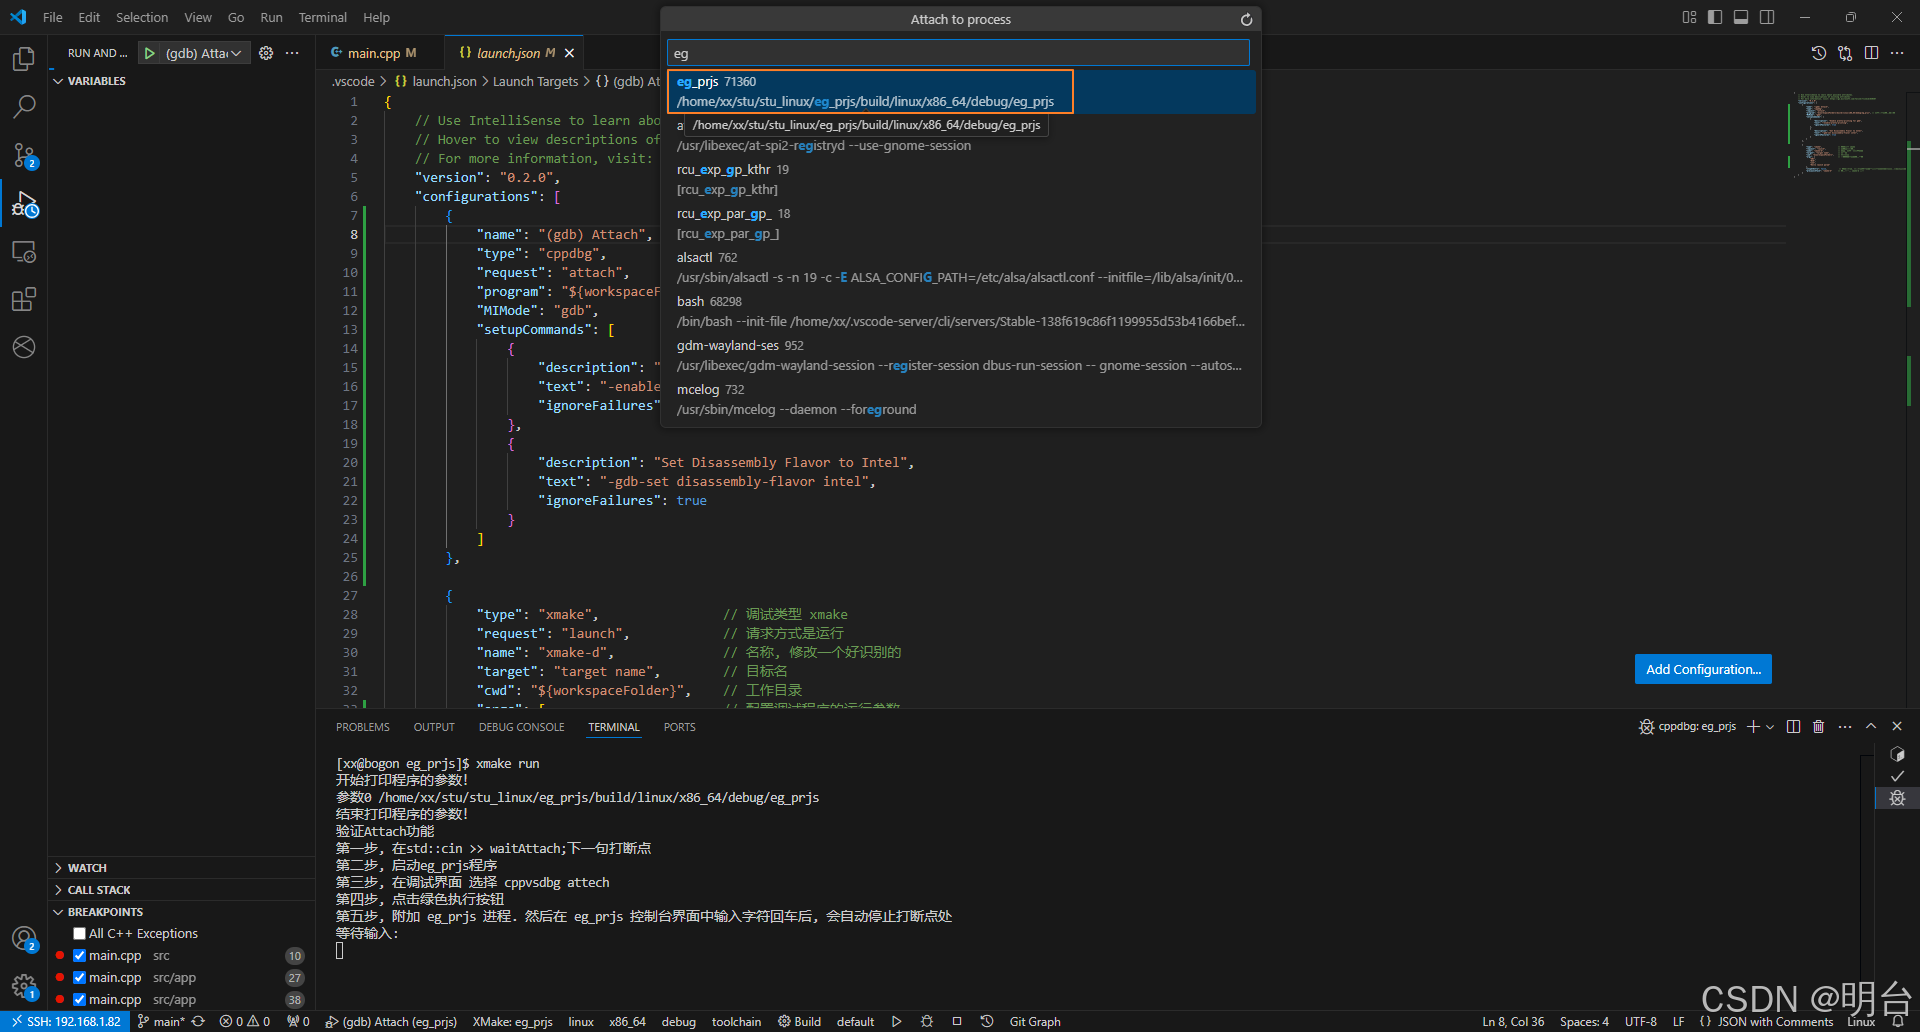Close the launch.json editor tab
Screen dimensions: 1920x1032
[569, 53]
